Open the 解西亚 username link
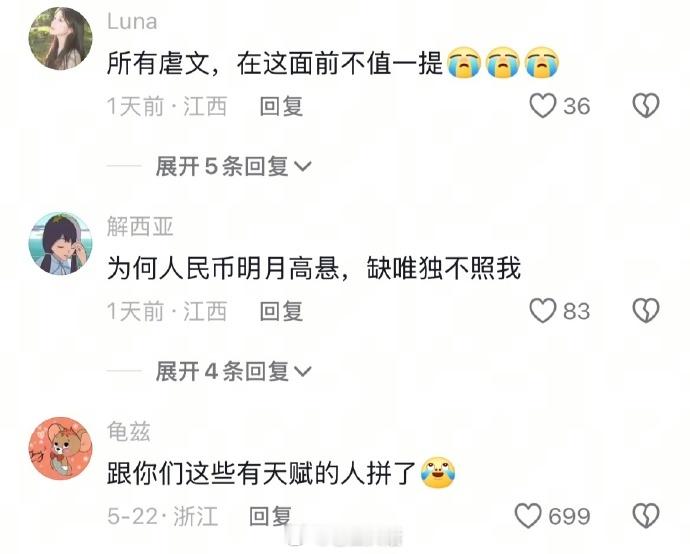690x554 pixels. tap(140, 227)
